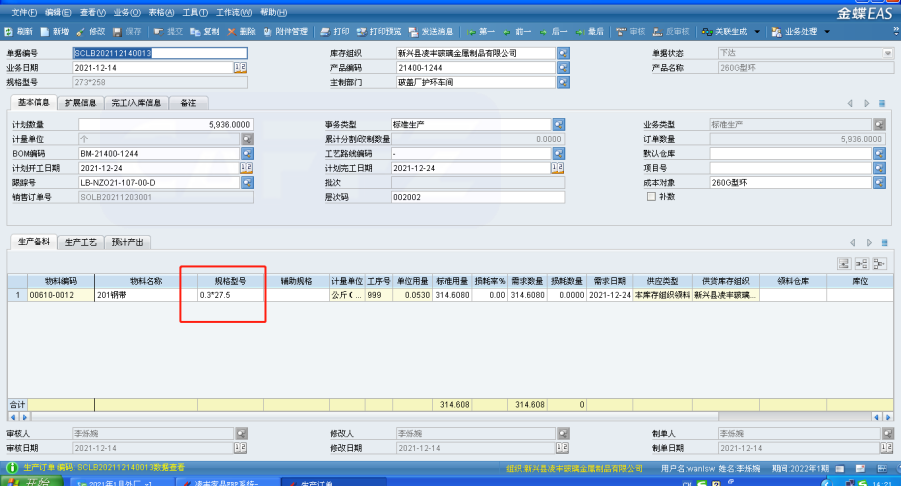This screenshot has width=902, height=486.
Task: Switch to the 生产工艺 tab
Action: 80,242
